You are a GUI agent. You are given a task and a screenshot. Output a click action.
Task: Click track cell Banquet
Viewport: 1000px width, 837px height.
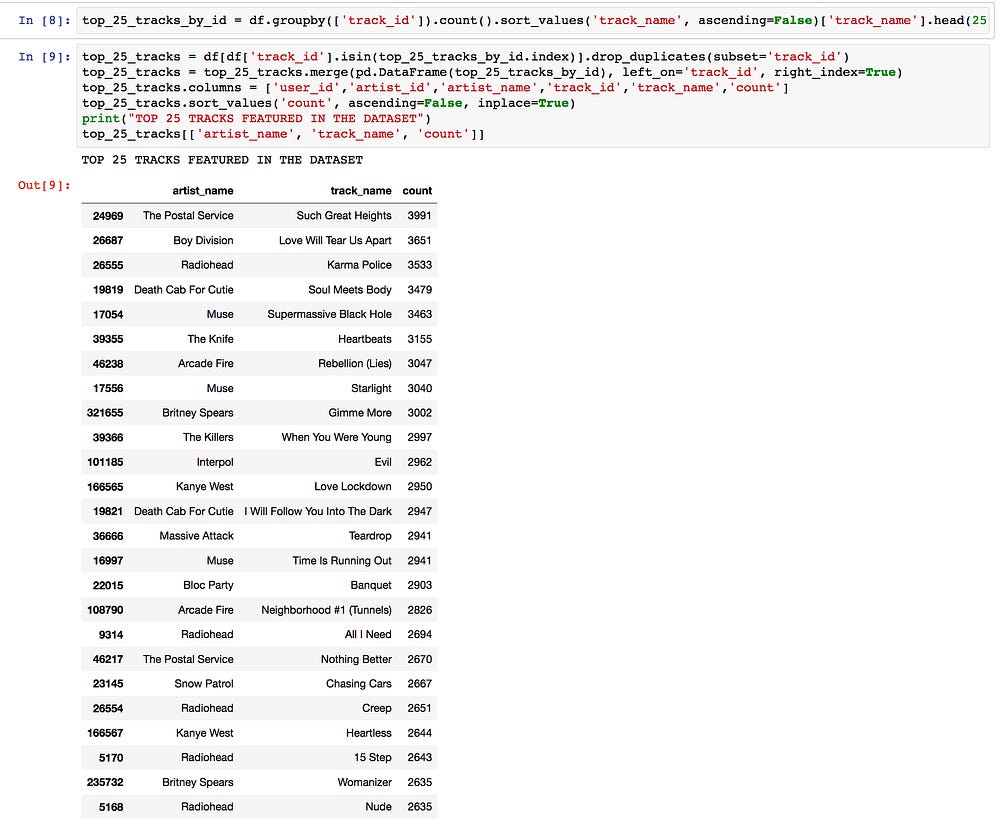pyautogui.click(x=371, y=586)
